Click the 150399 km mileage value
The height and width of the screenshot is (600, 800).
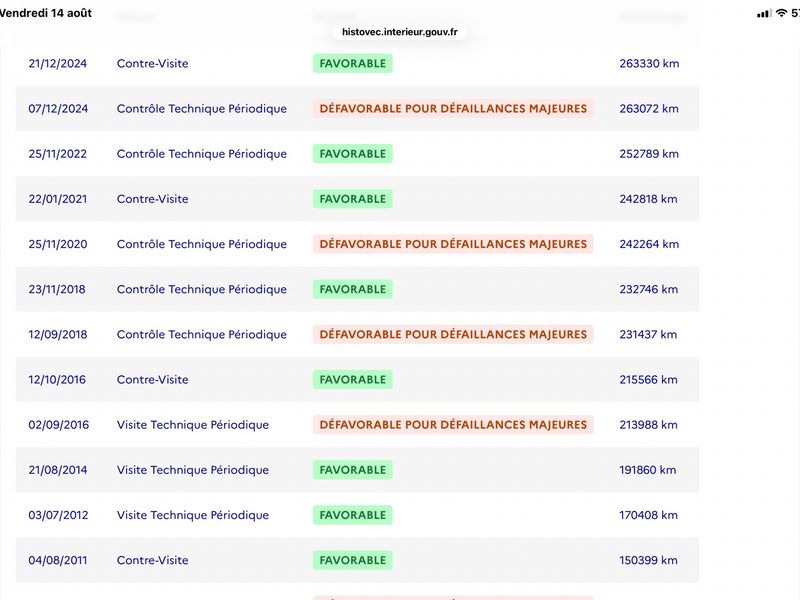(648, 560)
